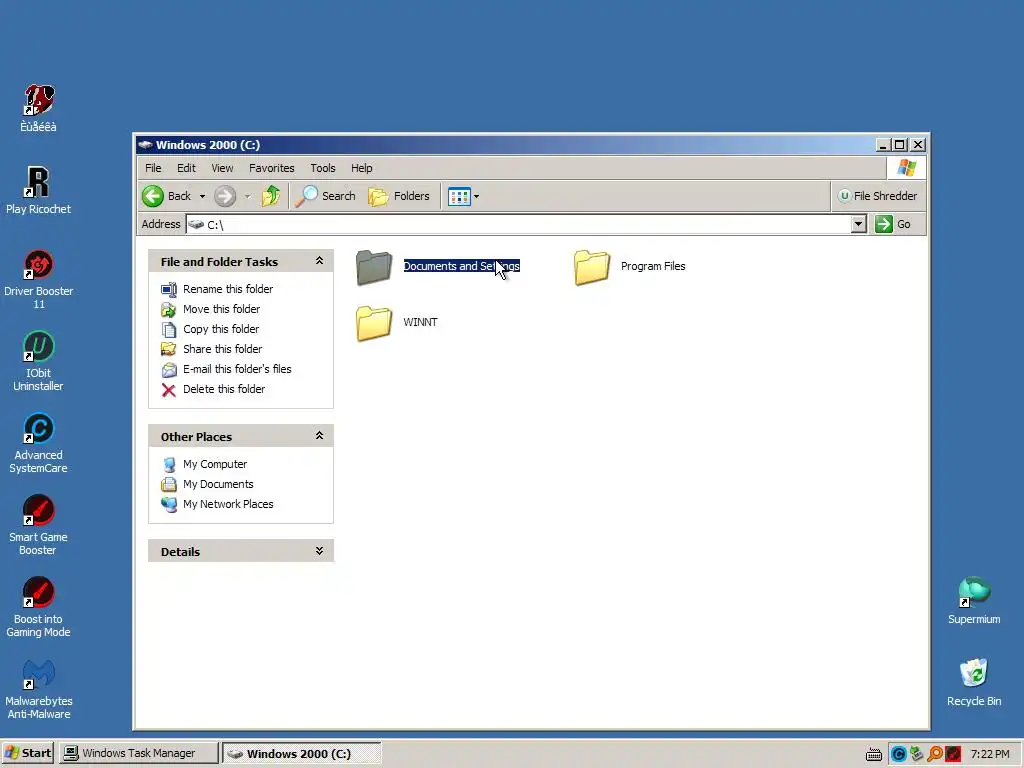This screenshot has width=1024, height=768.
Task: Go back with the green Back arrow
Action: click(167, 196)
